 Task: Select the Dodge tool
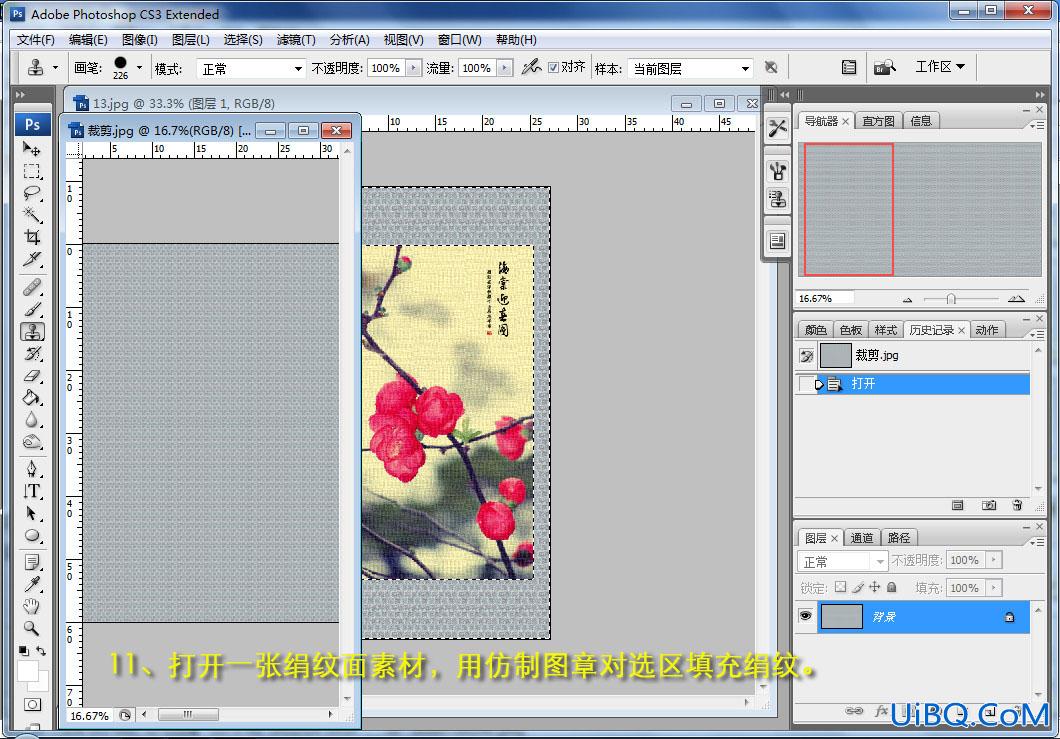pyautogui.click(x=32, y=442)
